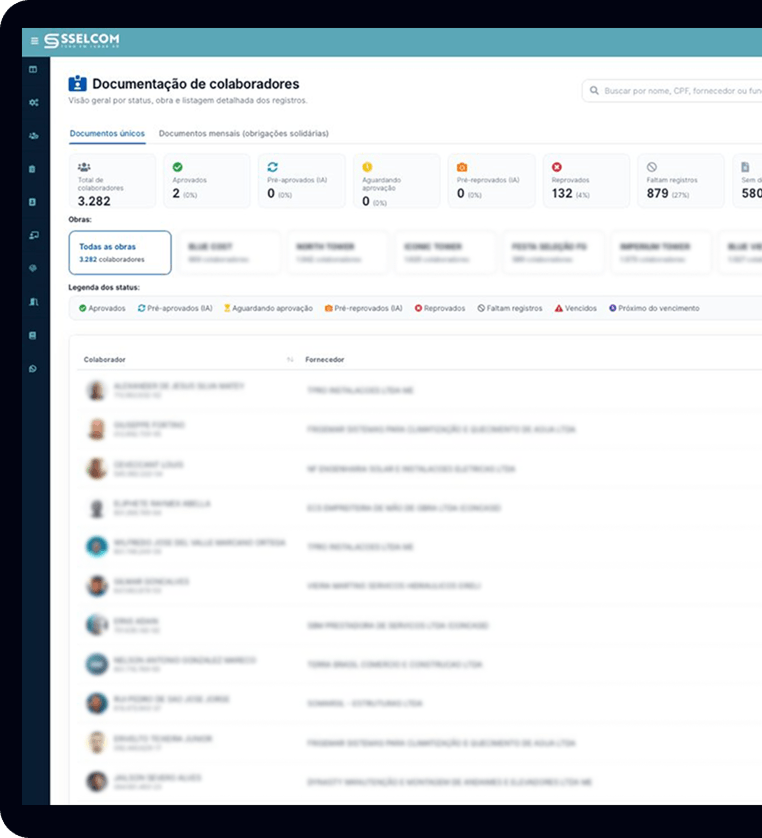Click the 3.282 total collaborators value
Screen dimensions: 762x838
[x=94, y=201]
